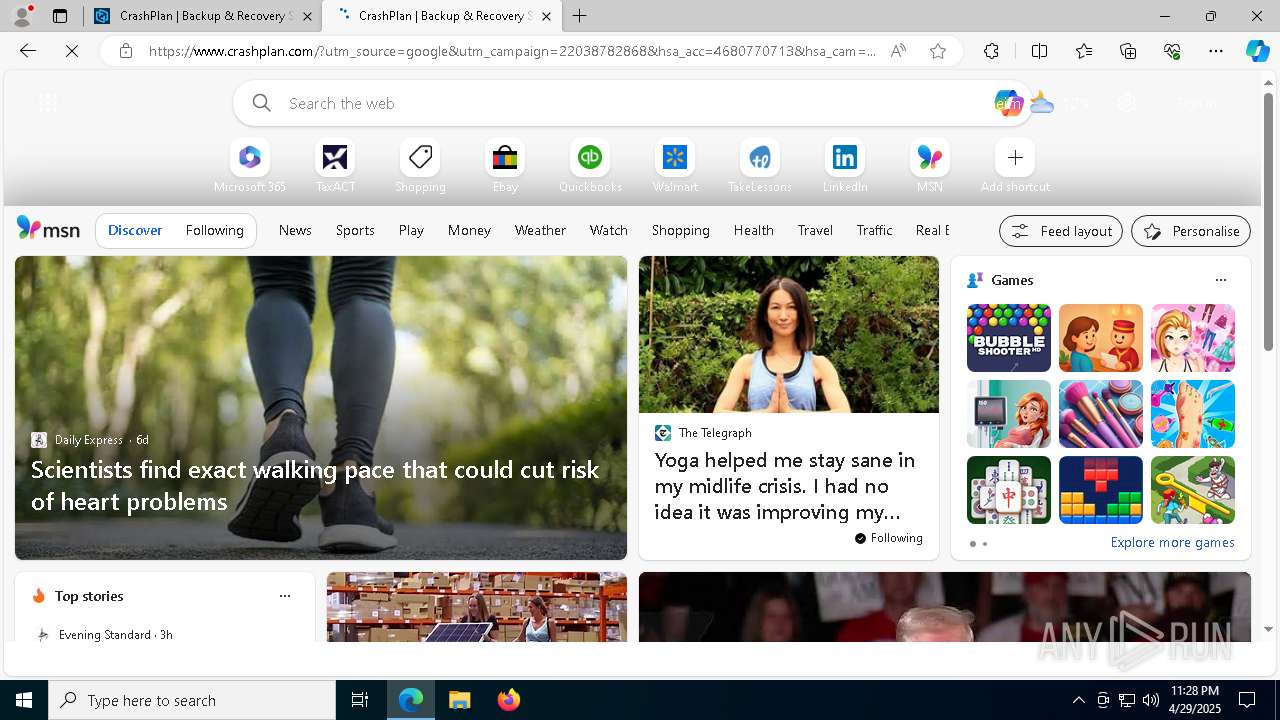This screenshot has height=720, width=1280.
Task: Show hidden system tray icons
Action: point(1078,700)
